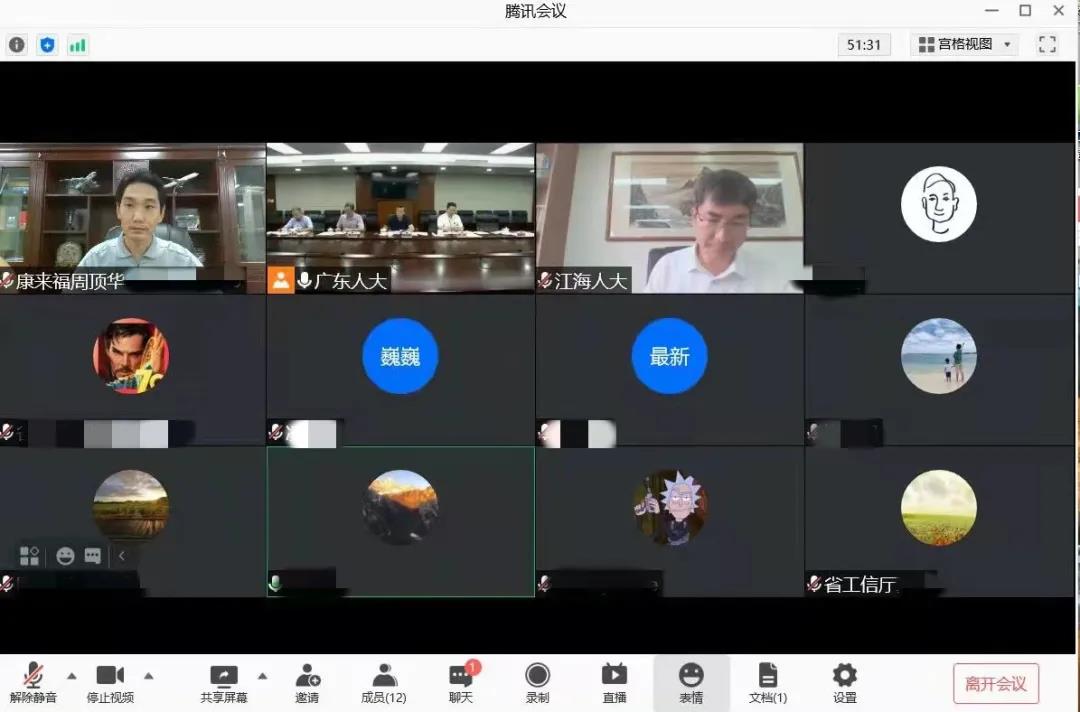
Task: Click 离开会议 to leave the meeting
Action: click(x=996, y=683)
